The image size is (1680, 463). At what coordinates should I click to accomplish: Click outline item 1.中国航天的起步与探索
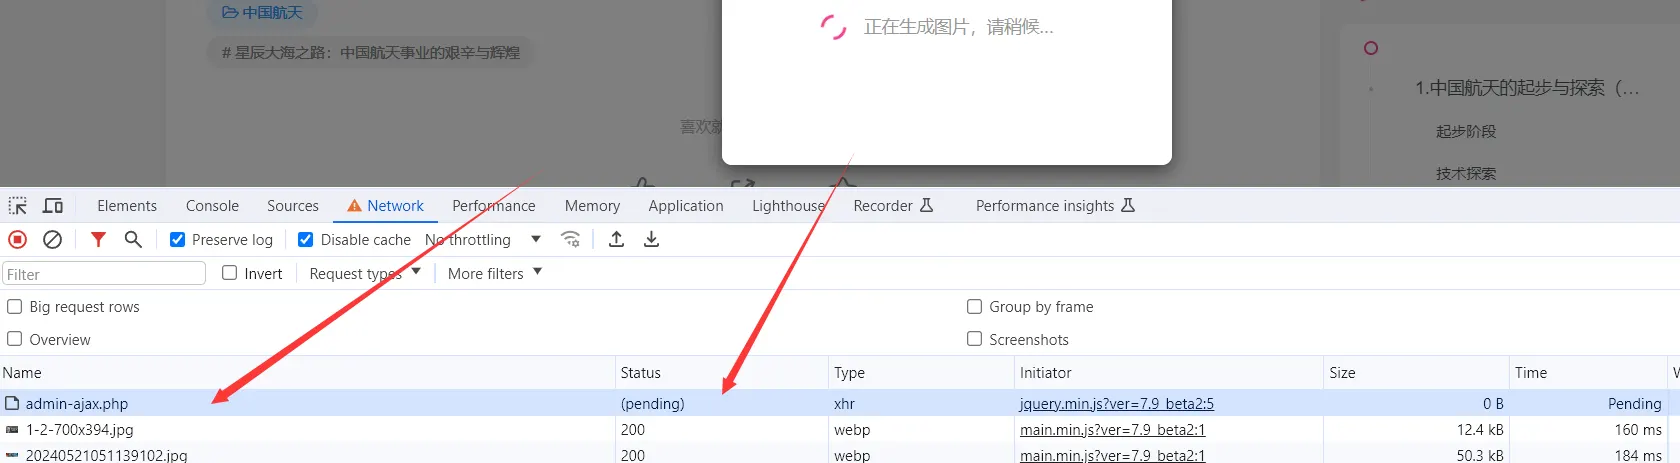coord(1527,88)
